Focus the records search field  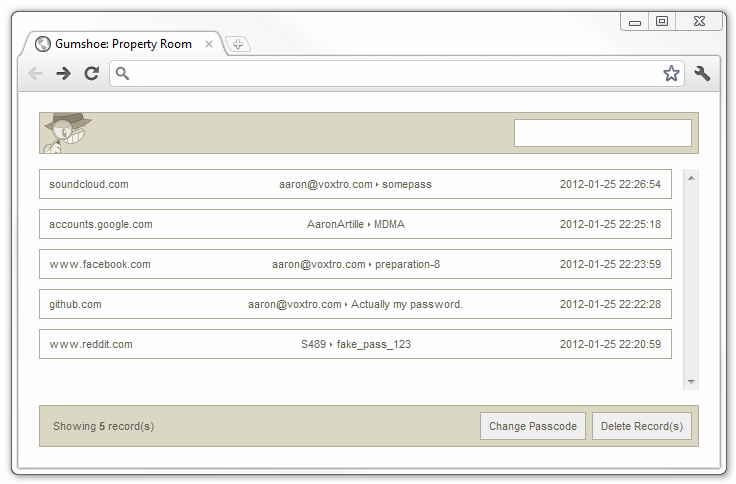click(603, 133)
